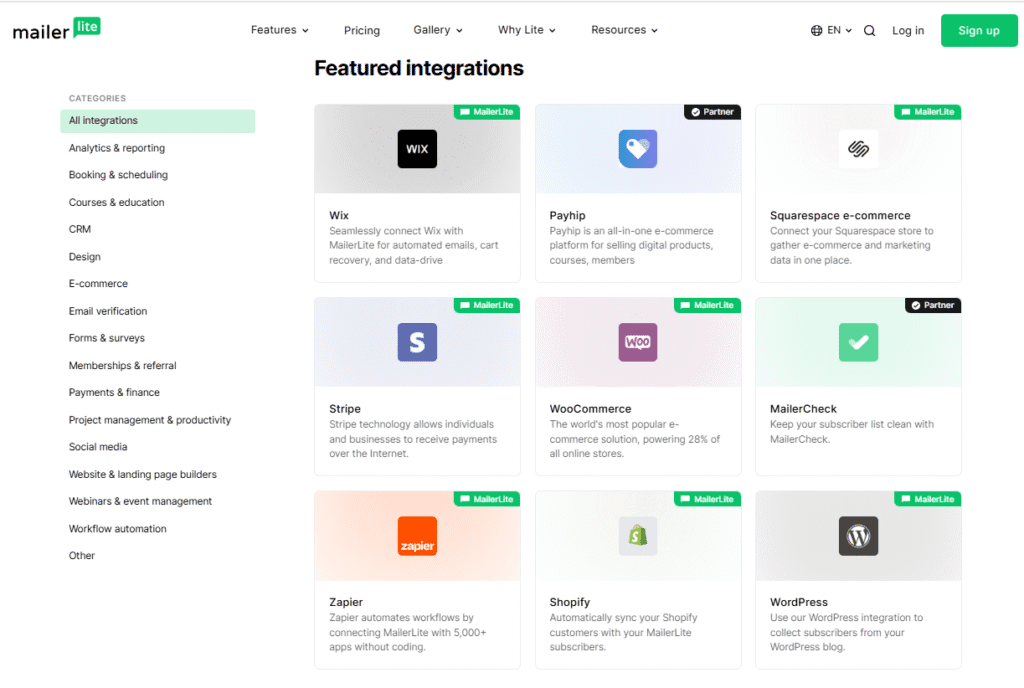Select Analytics & reporting category
This screenshot has height=688, width=1024.
coord(117,148)
